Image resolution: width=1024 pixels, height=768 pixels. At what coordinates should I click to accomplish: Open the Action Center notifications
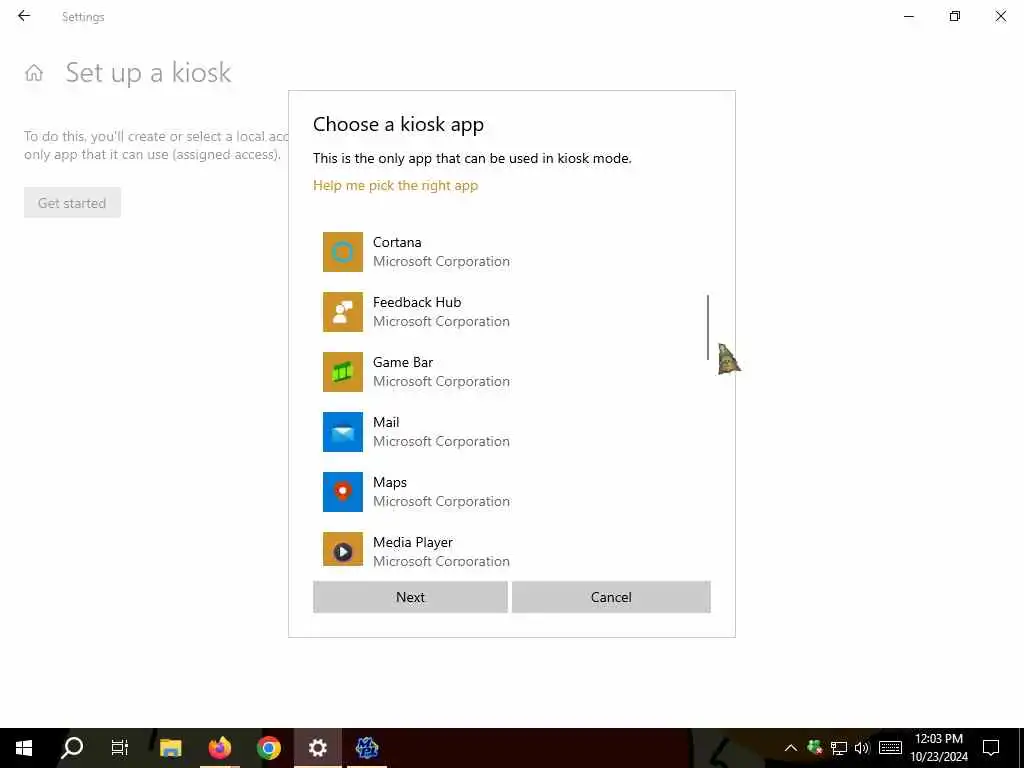coord(991,748)
